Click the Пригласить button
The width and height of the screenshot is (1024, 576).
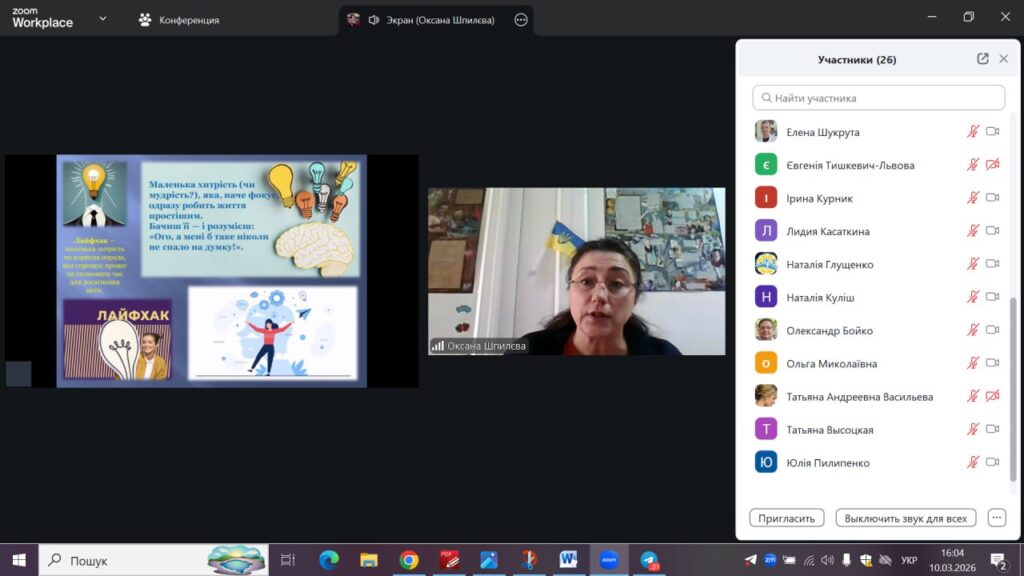click(787, 518)
